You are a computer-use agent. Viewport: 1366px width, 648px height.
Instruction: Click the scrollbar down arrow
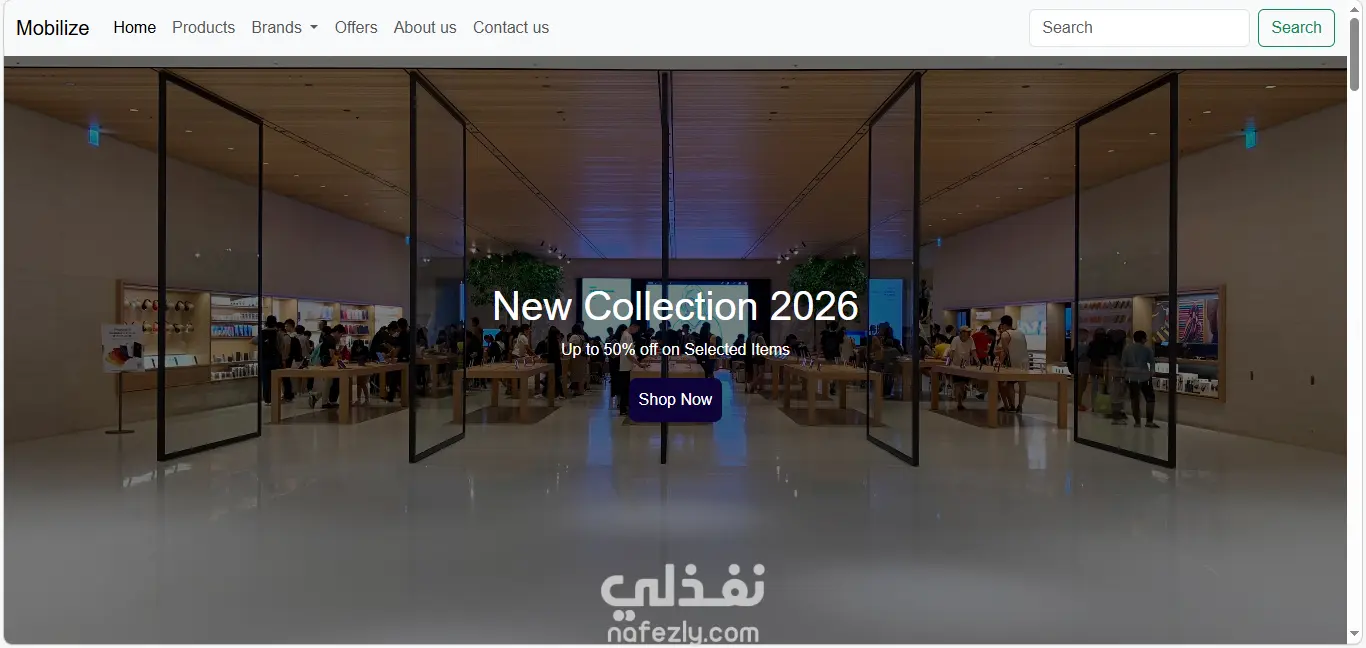[1356, 635]
